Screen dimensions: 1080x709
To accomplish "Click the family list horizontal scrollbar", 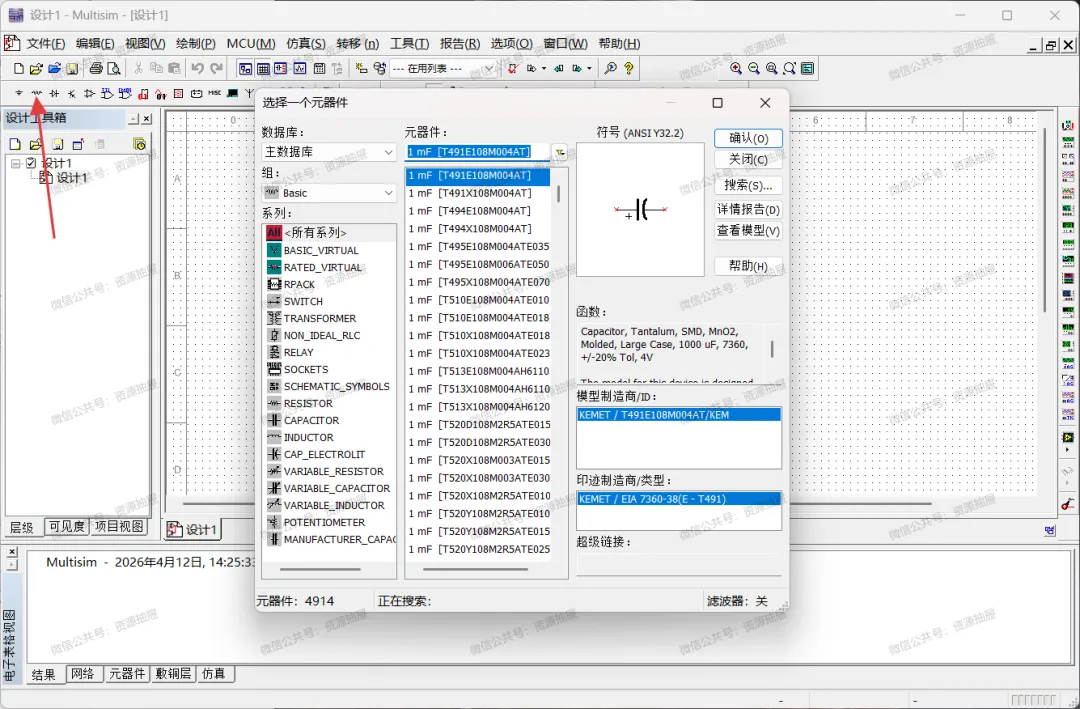I will pos(320,570).
